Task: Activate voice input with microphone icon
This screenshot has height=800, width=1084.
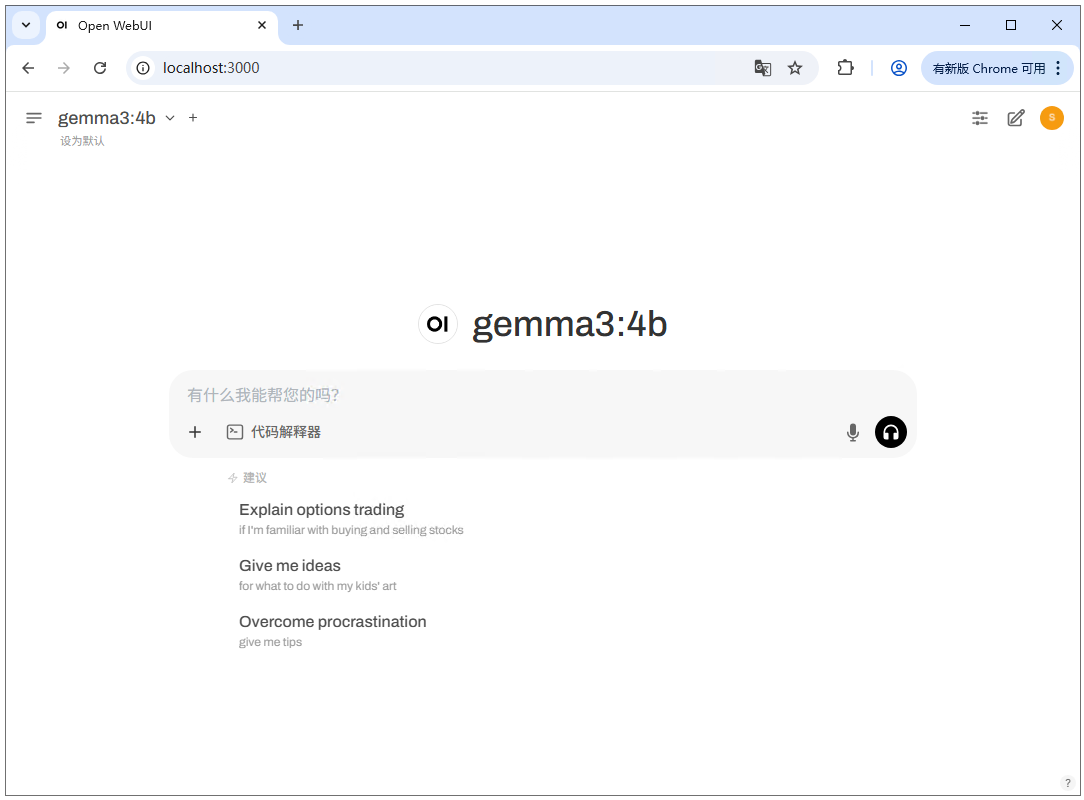Action: pyautogui.click(x=852, y=432)
